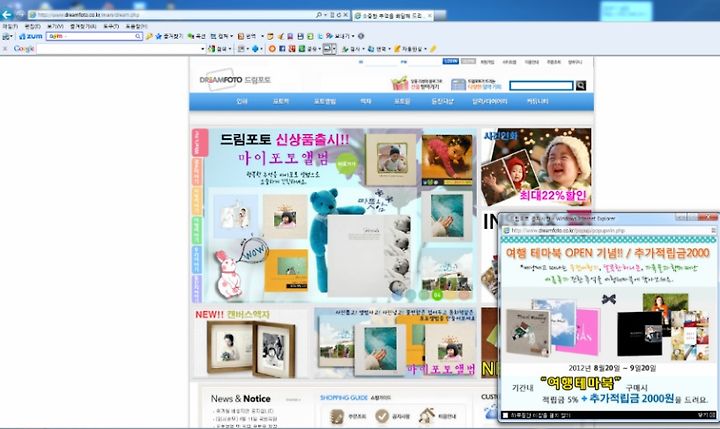The height and width of the screenshot is (429, 720).
Task: Click the orange circle icon in Google toolbar
Action: [x=272, y=49]
